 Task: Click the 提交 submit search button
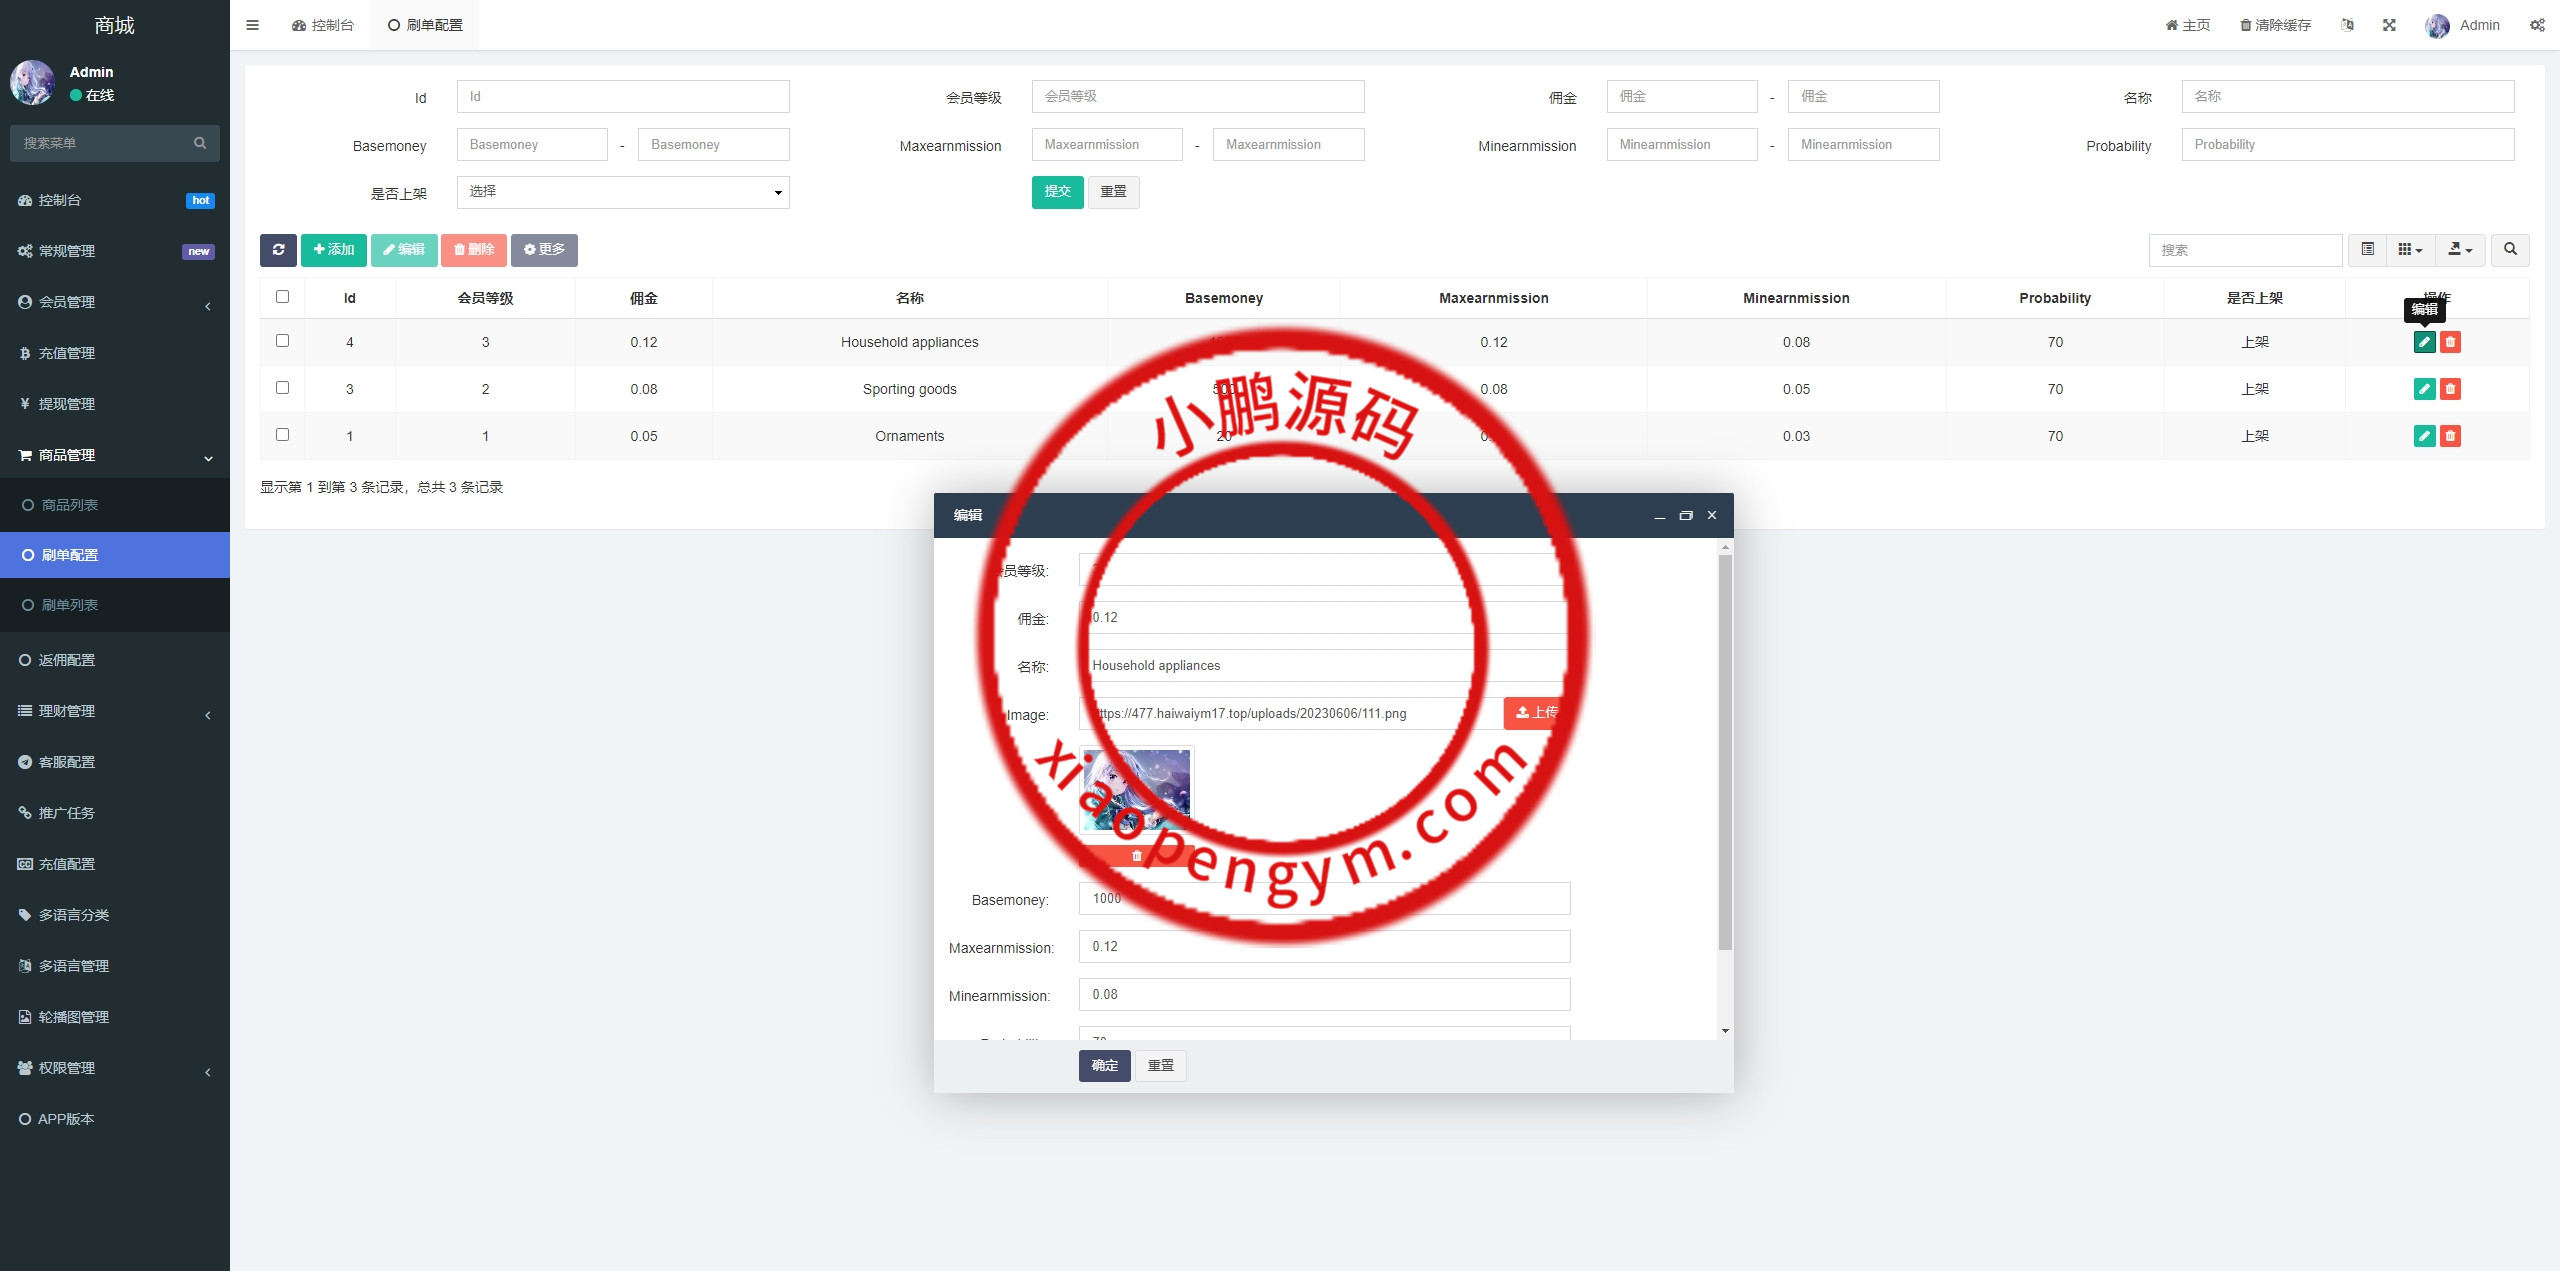point(1057,192)
